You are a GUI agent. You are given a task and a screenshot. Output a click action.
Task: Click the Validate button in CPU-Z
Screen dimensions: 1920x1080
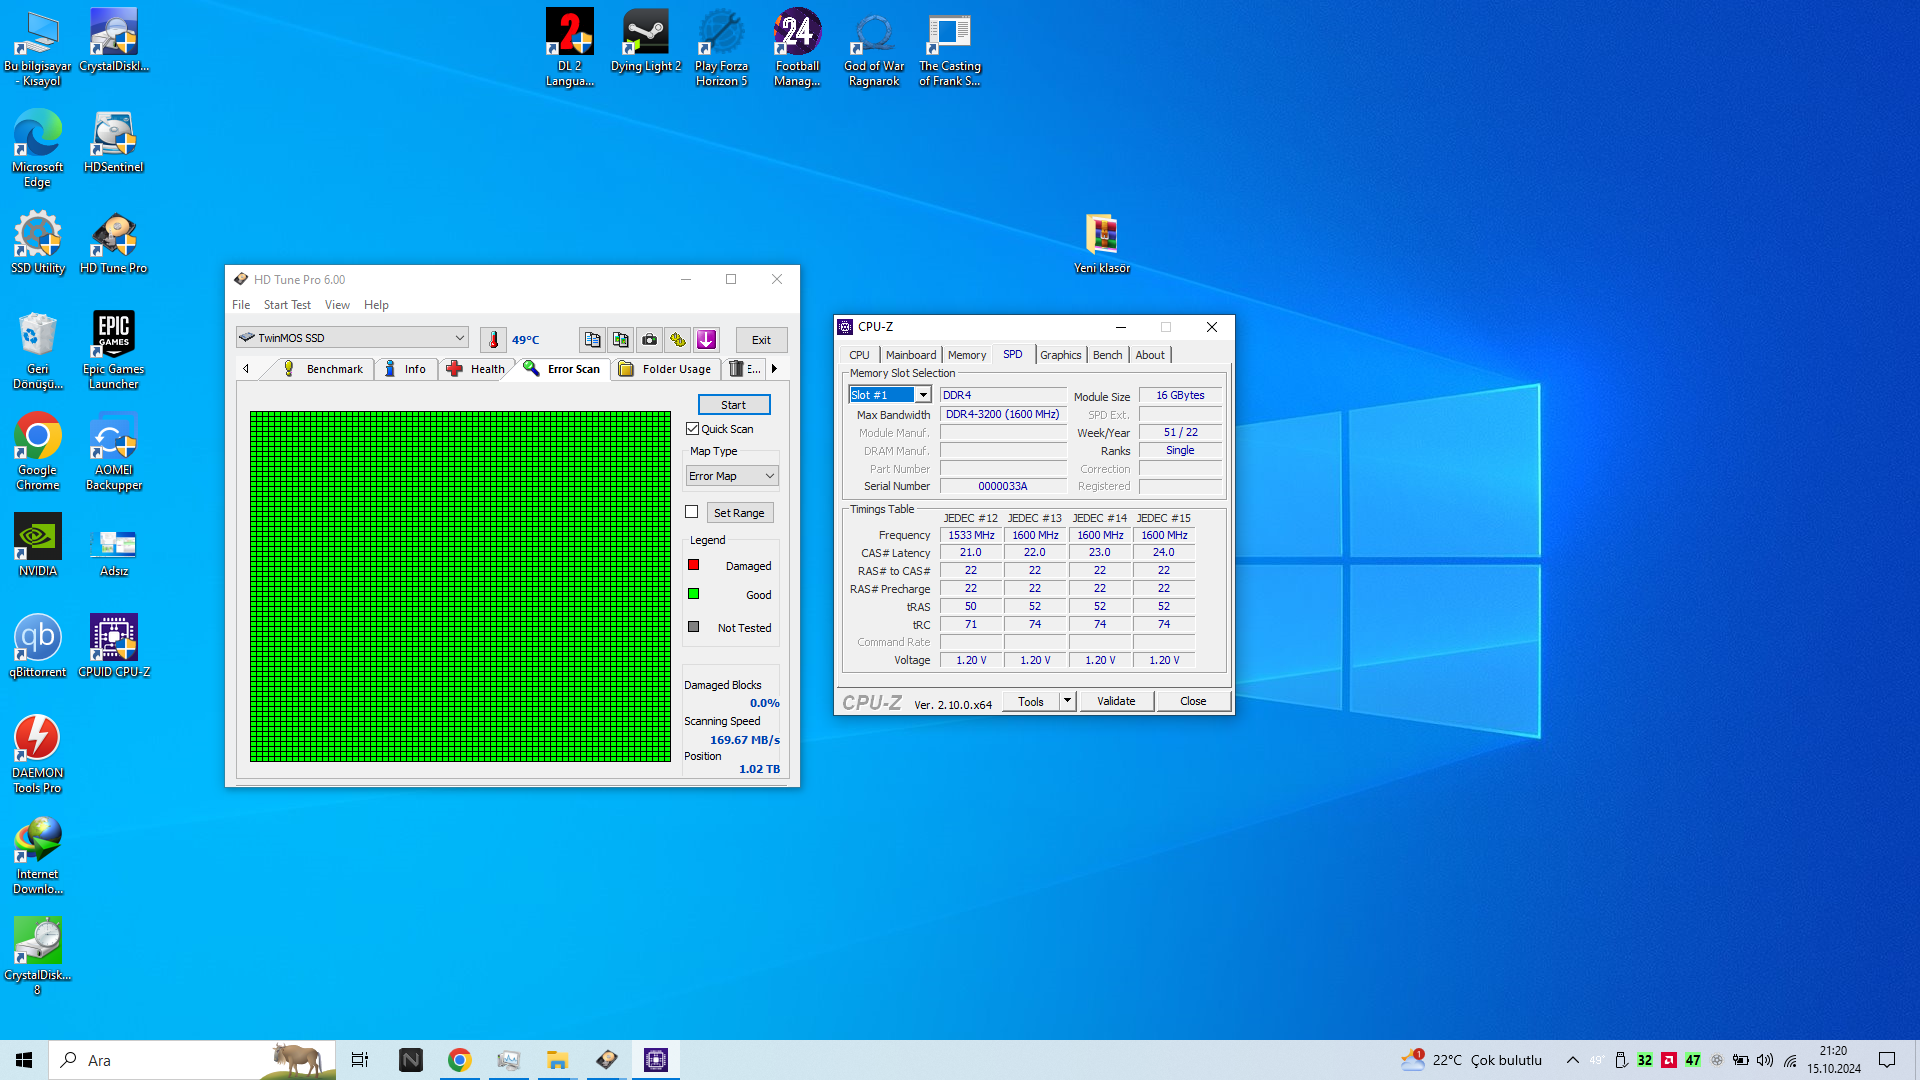pyautogui.click(x=1116, y=701)
